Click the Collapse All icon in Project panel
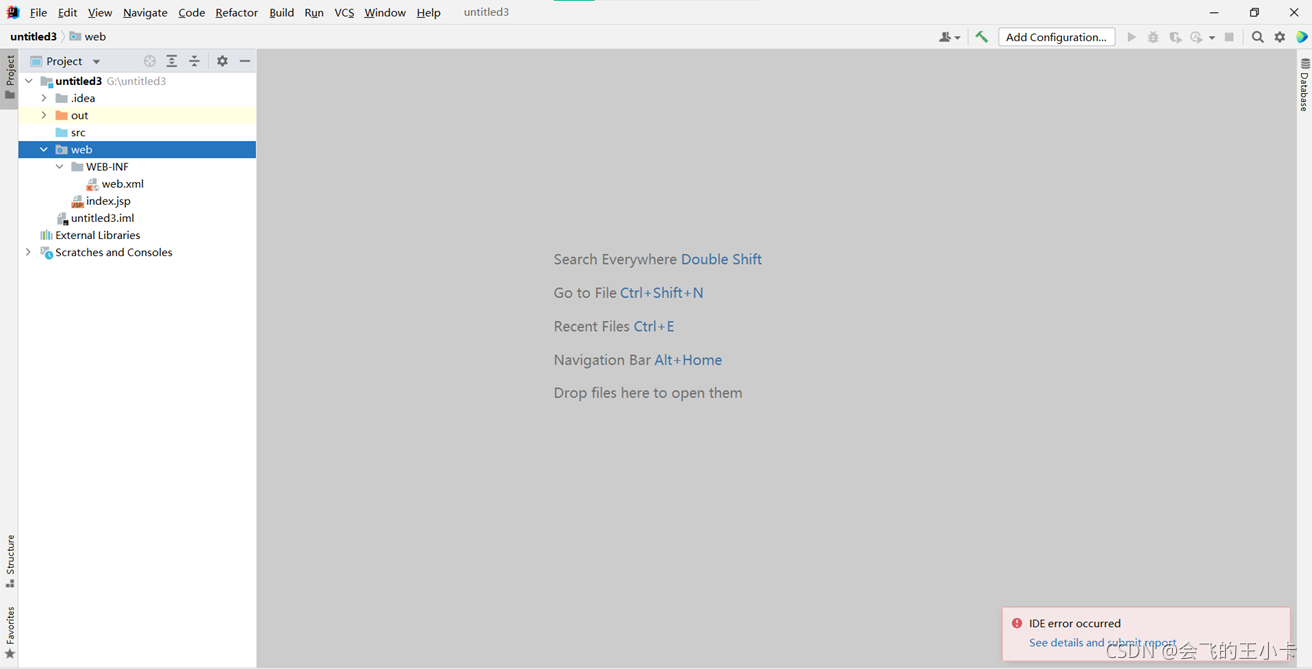The width and height of the screenshot is (1312, 669). point(194,61)
